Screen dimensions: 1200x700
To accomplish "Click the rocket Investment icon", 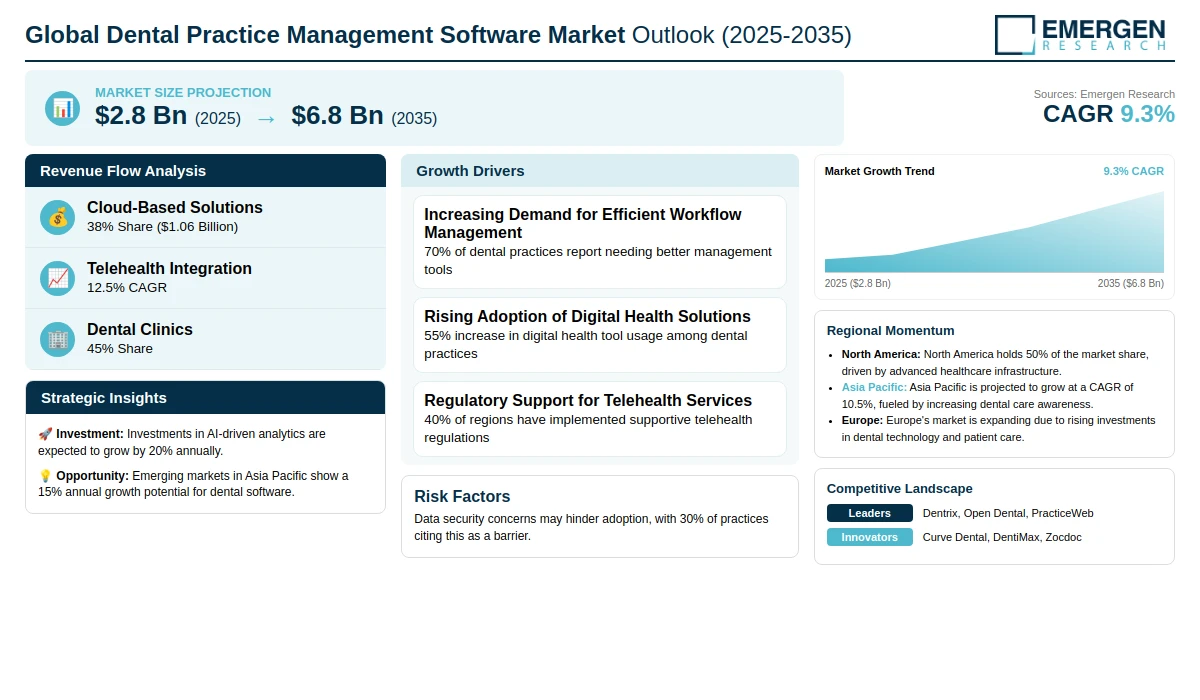I will tap(45, 434).
